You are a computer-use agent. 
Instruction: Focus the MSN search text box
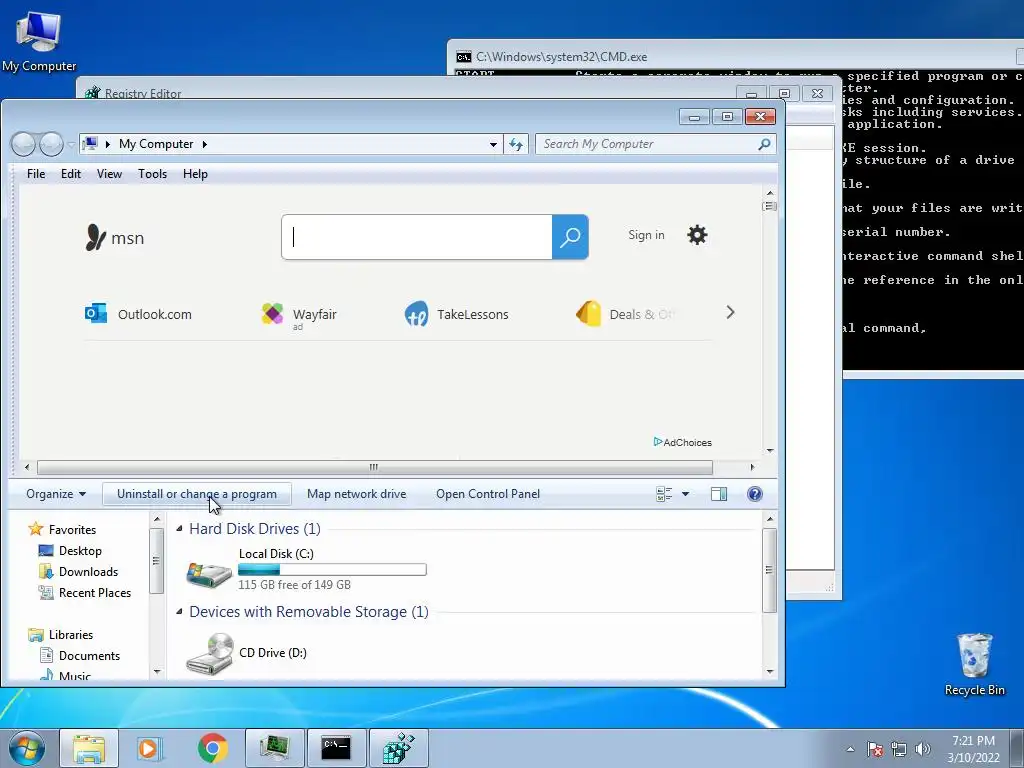[417, 236]
